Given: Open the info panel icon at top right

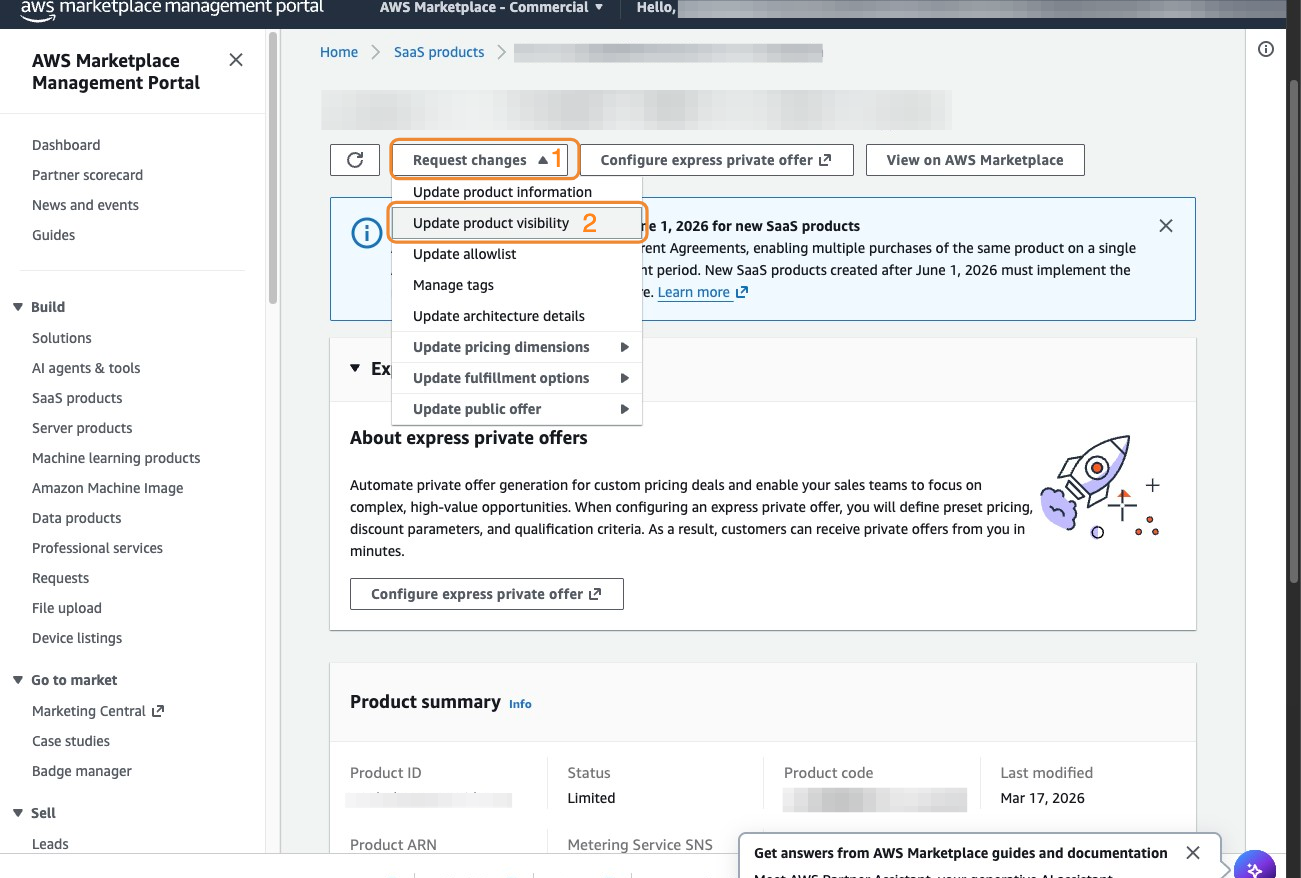Looking at the screenshot, I should pos(1266,49).
